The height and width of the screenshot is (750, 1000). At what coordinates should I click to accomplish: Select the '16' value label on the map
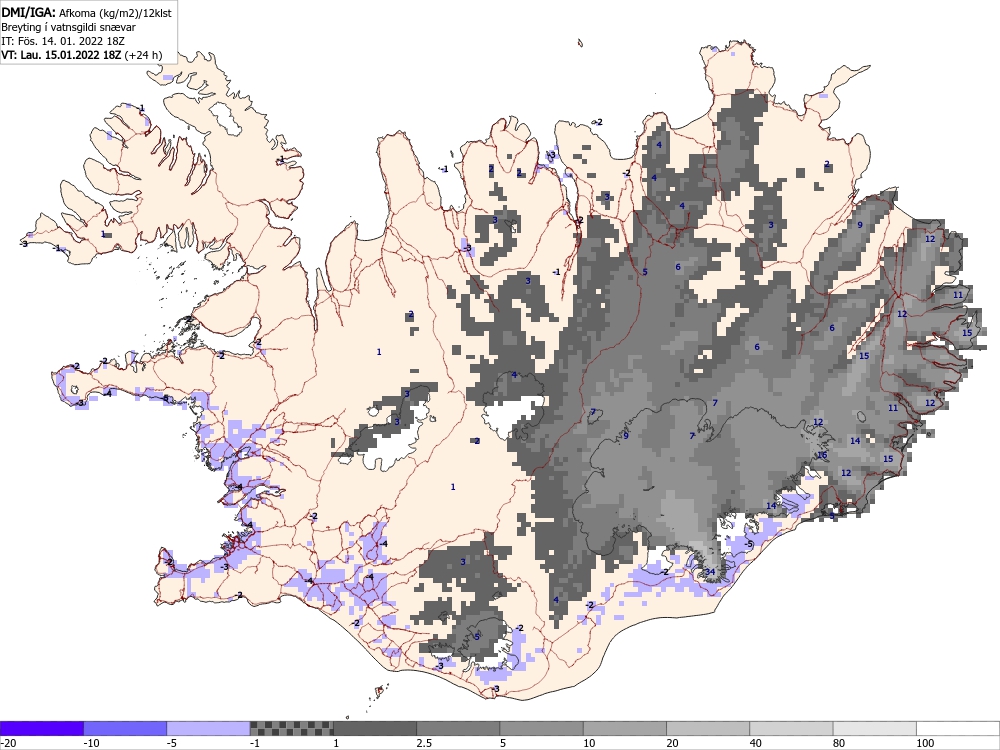pos(822,455)
